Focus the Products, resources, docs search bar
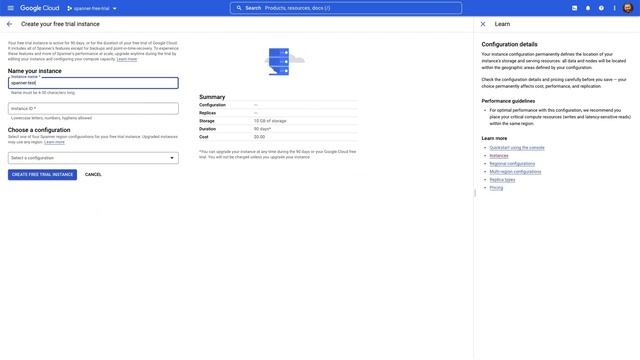This screenshot has height=360, width=640. coord(346,8)
